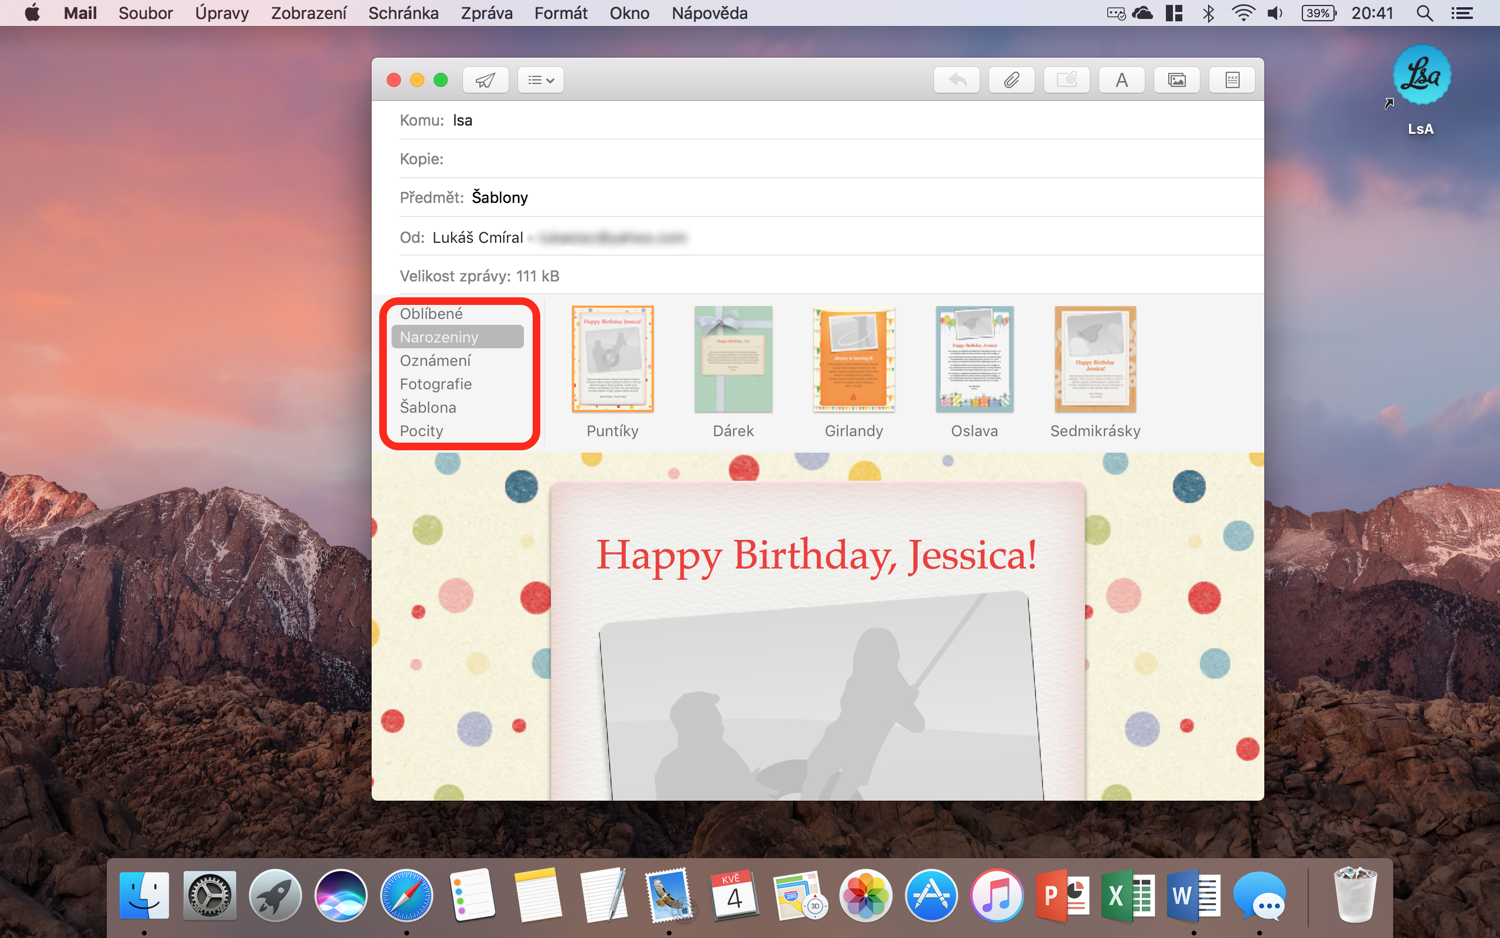
Task: Open Spotlight search in menu bar
Action: pyautogui.click(x=1424, y=13)
